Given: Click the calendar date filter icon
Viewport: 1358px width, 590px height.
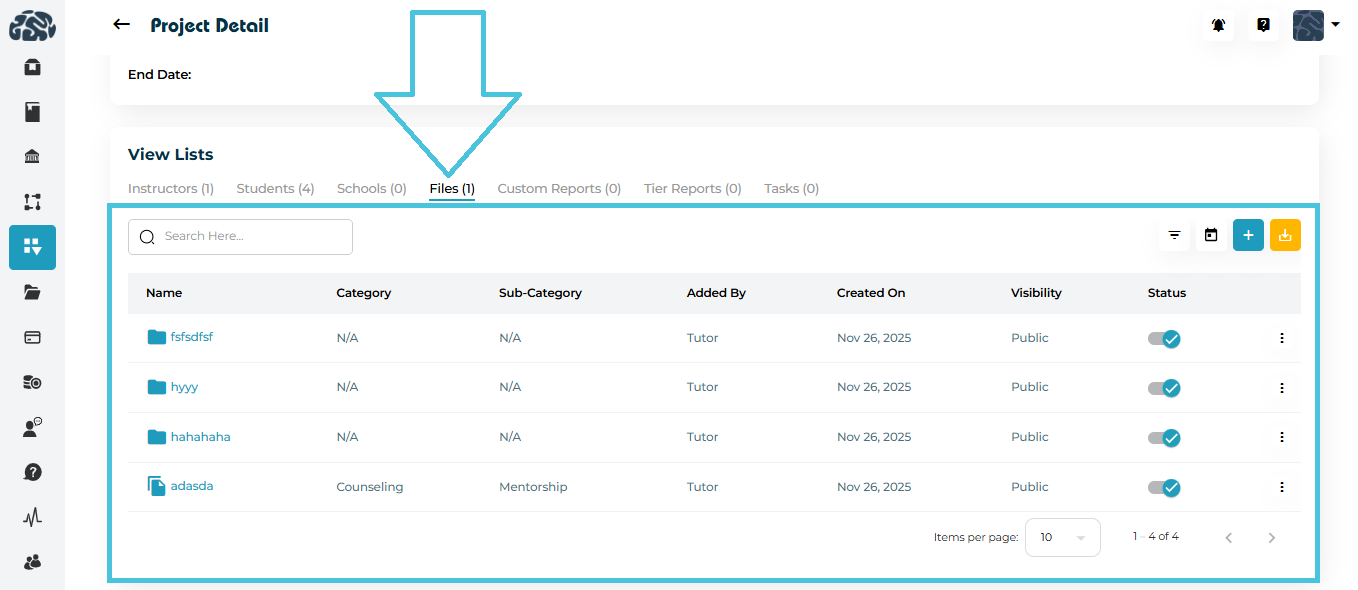Looking at the screenshot, I should [x=1211, y=235].
